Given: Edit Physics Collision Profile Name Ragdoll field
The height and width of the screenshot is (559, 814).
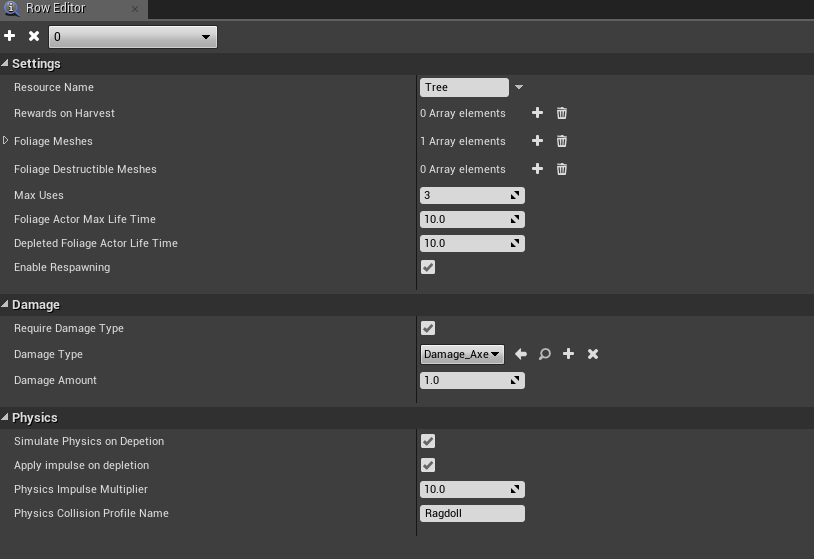Looking at the screenshot, I should coord(472,513).
